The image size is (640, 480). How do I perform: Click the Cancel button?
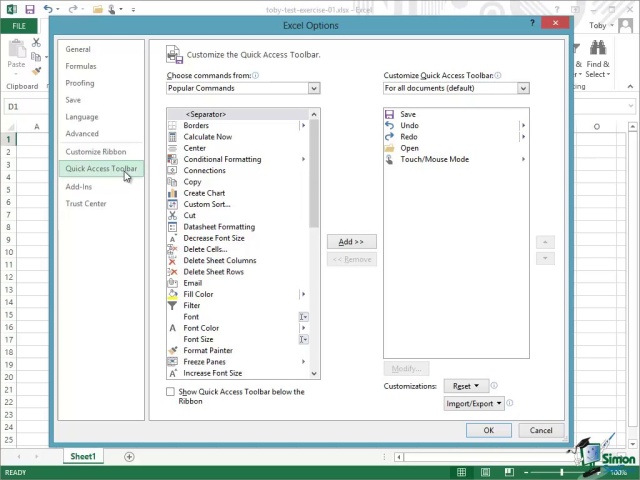541,430
